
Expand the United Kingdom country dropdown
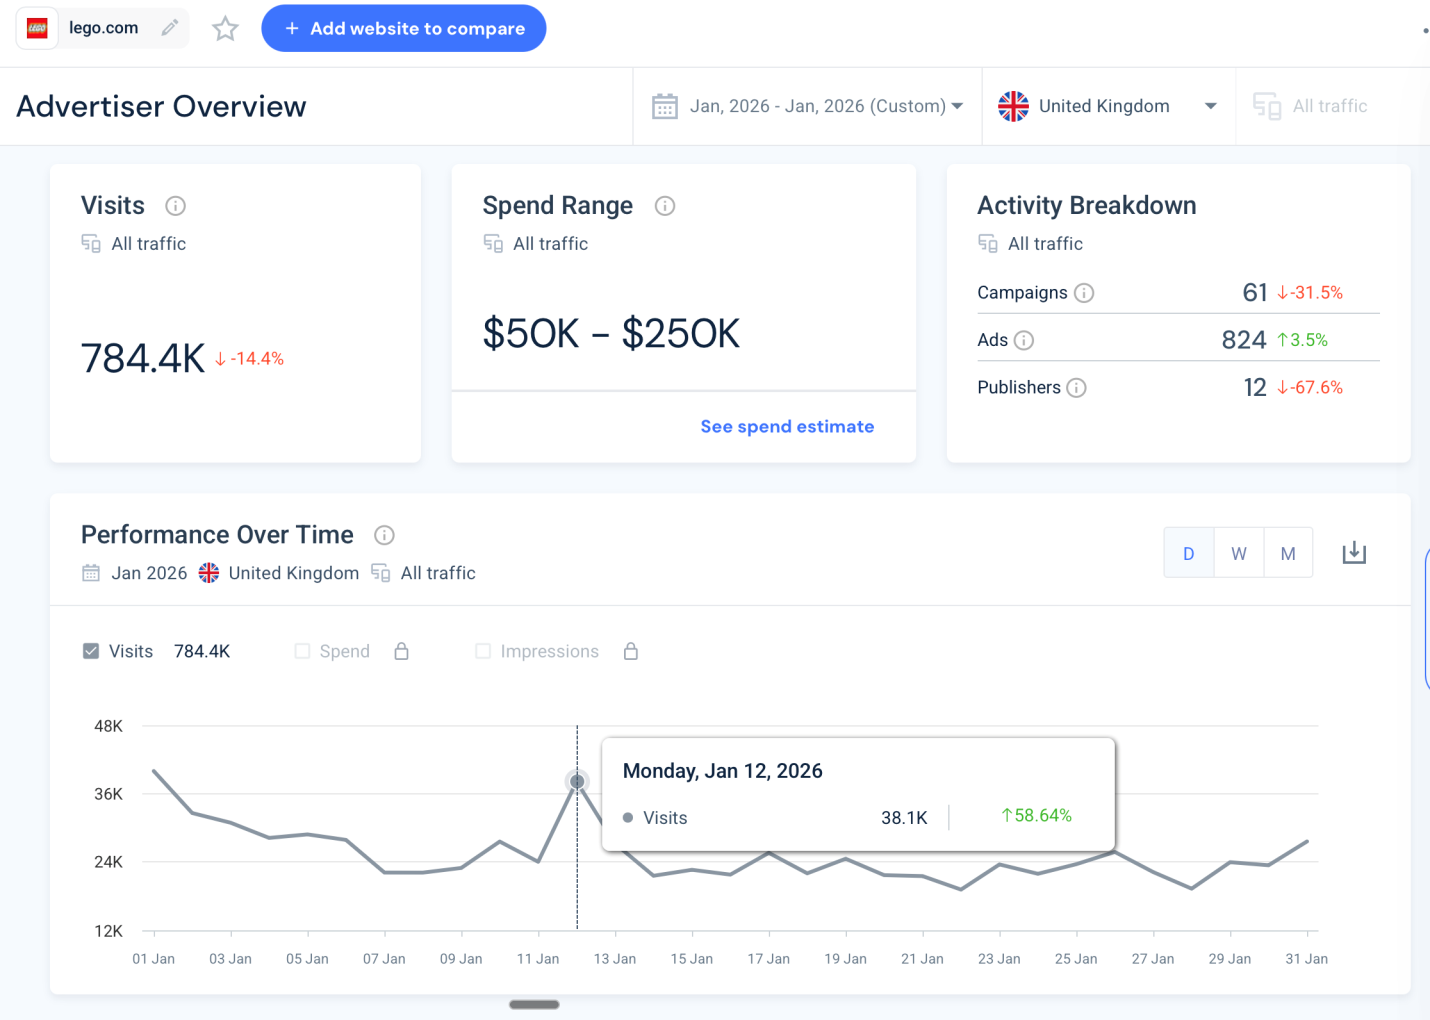1108,106
